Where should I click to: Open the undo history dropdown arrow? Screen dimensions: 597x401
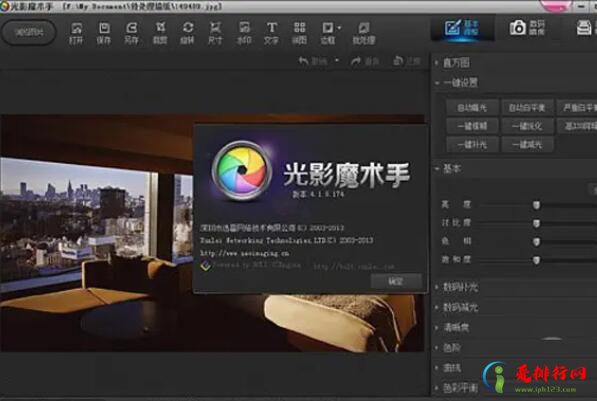pyautogui.click(x=337, y=60)
